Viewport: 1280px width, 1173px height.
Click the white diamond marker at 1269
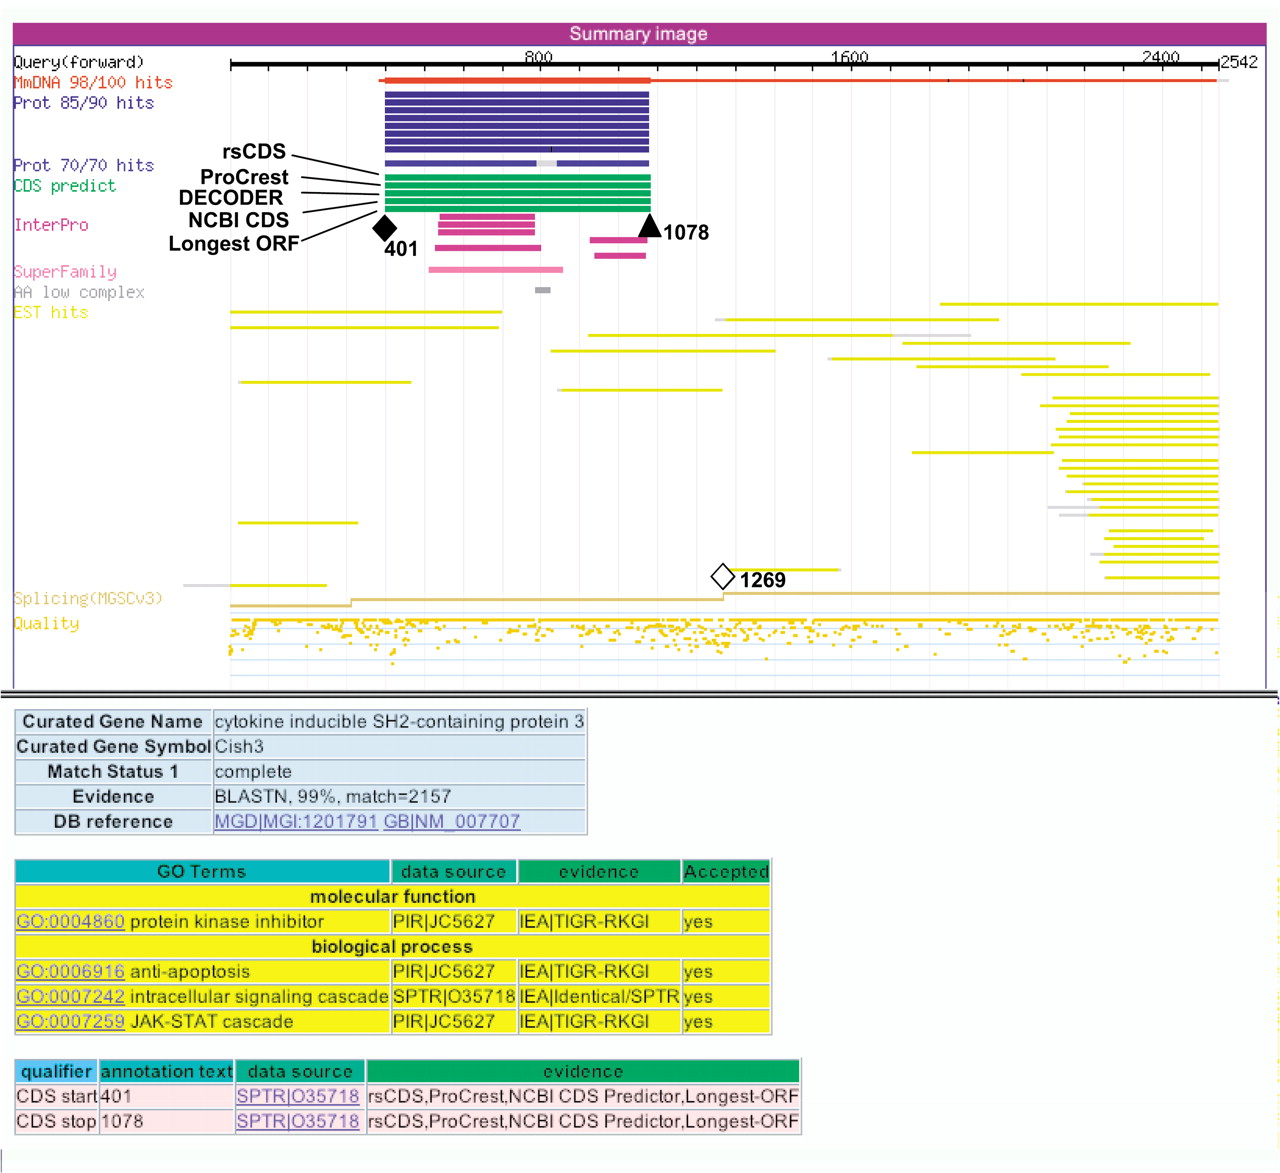pos(722,576)
